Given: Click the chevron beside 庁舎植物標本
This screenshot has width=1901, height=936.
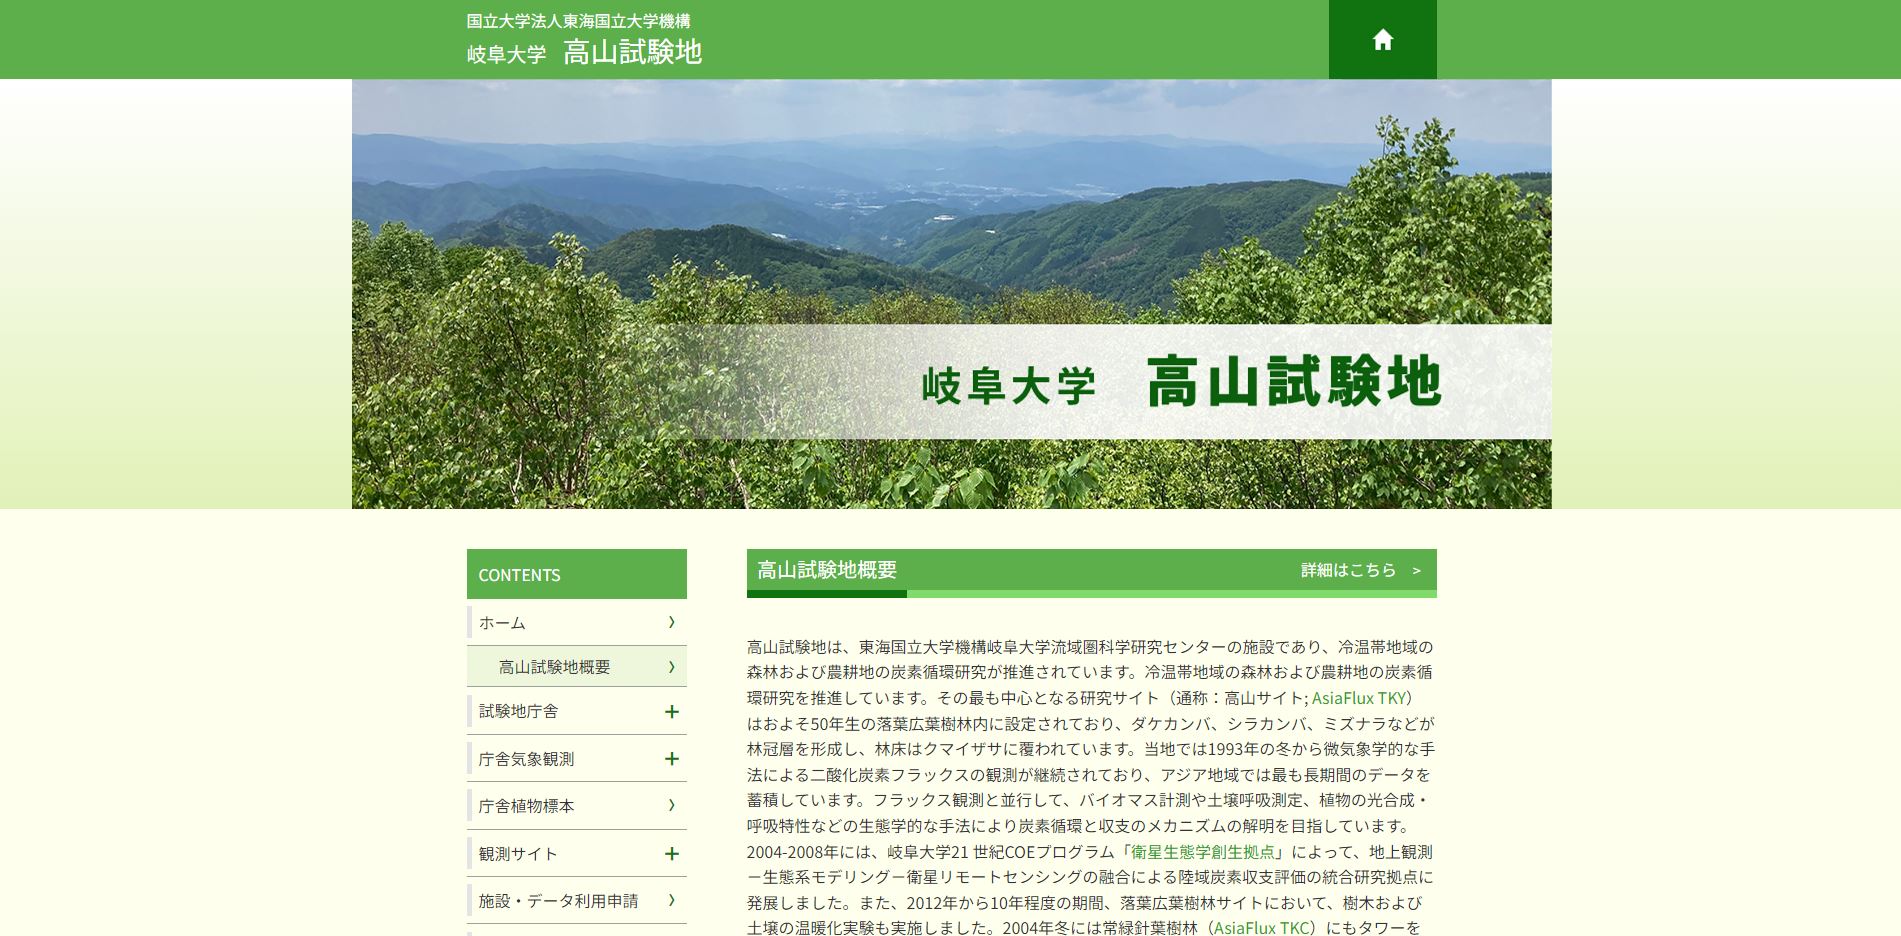Looking at the screenshot, I should pyautogui.click(x=671, y=806).
